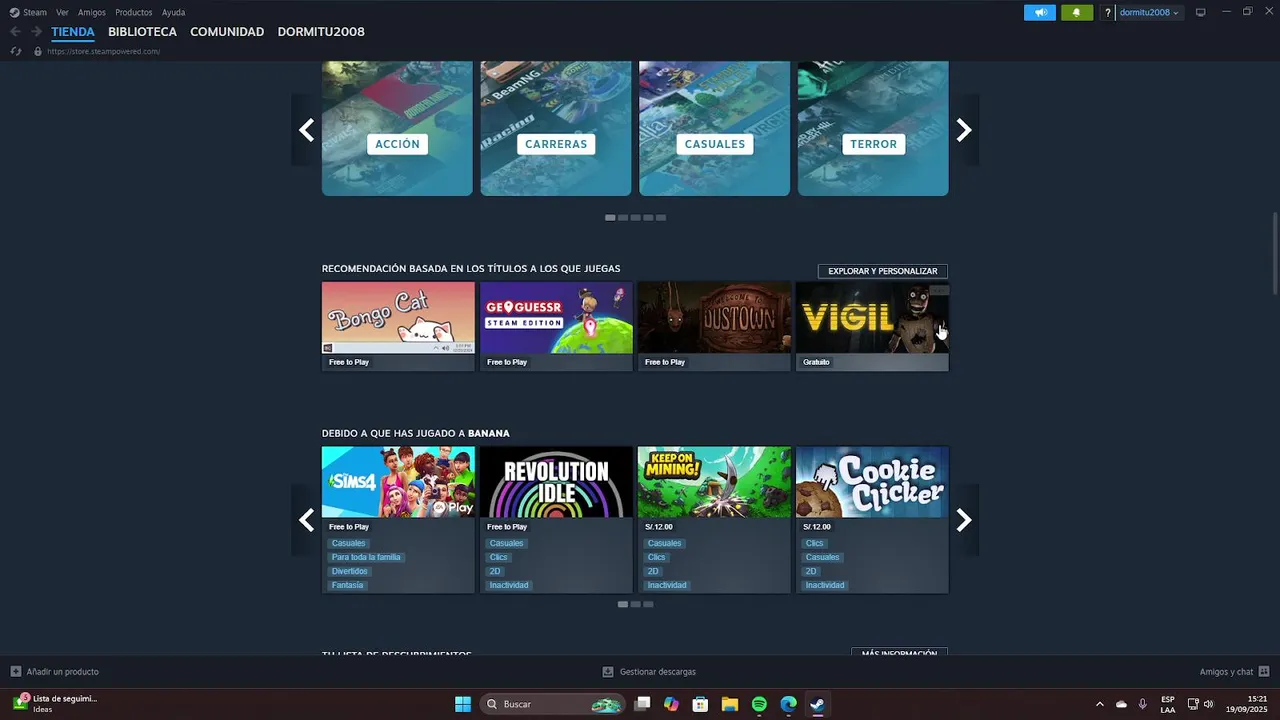The width and height of the screenshot is (1280, 720).
Task: Open notifications bell icon
Action: [1077, 12]
